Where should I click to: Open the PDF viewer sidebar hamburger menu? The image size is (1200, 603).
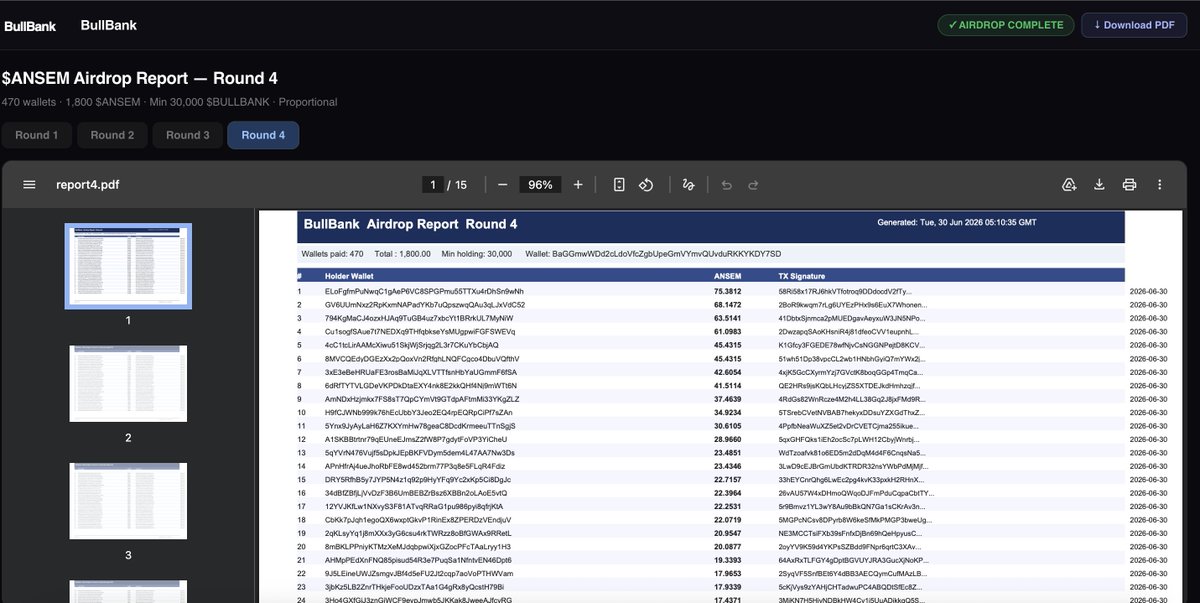[x=29, y=185]
